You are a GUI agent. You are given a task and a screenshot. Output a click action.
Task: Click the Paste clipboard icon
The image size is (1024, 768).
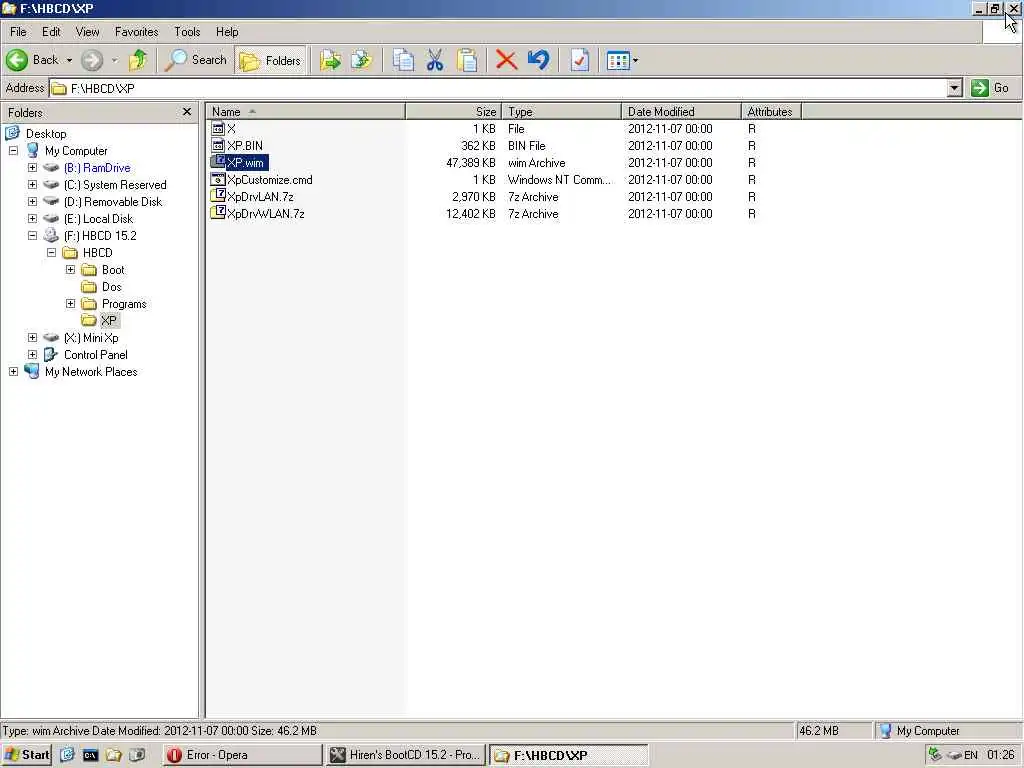click(467, 61)
